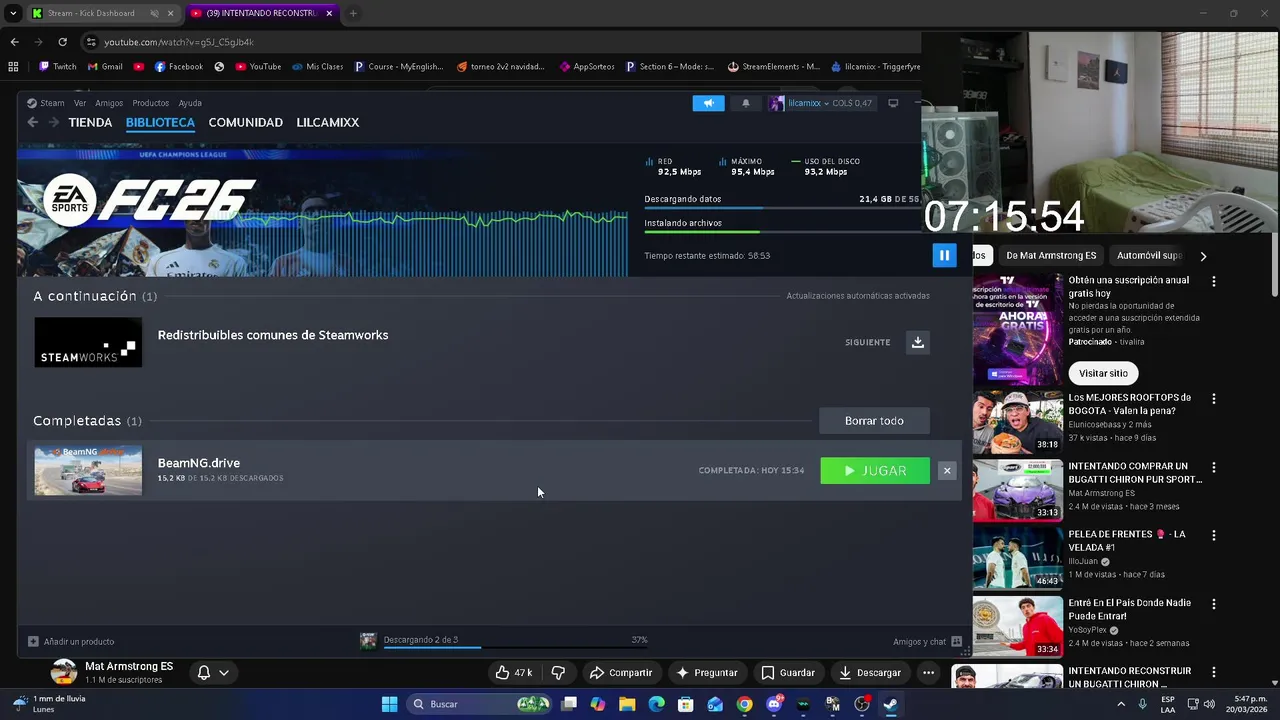Image resolution: width=1280 pixels, height=720 pixels.
Task: Open BIBLIOTECA tab in Steam
Action: tap(160, 122)
